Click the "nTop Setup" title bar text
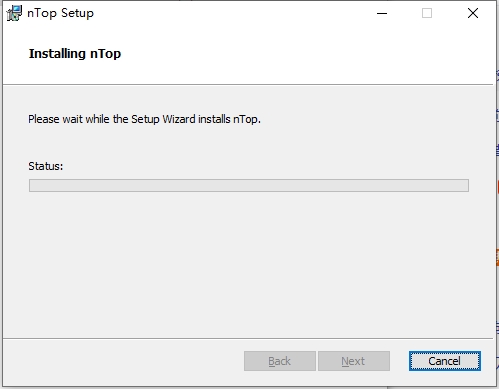The width and height of the screenshot is (499, 389). click(60, 13)
